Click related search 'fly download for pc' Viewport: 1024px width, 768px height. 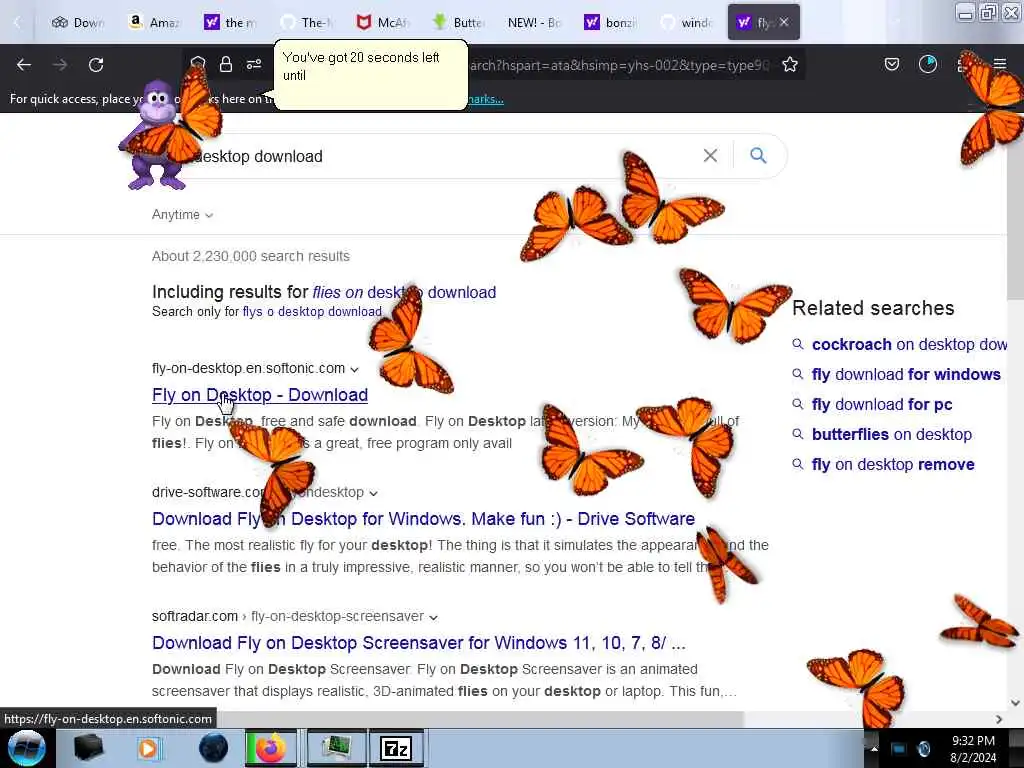tap(882, 404)
